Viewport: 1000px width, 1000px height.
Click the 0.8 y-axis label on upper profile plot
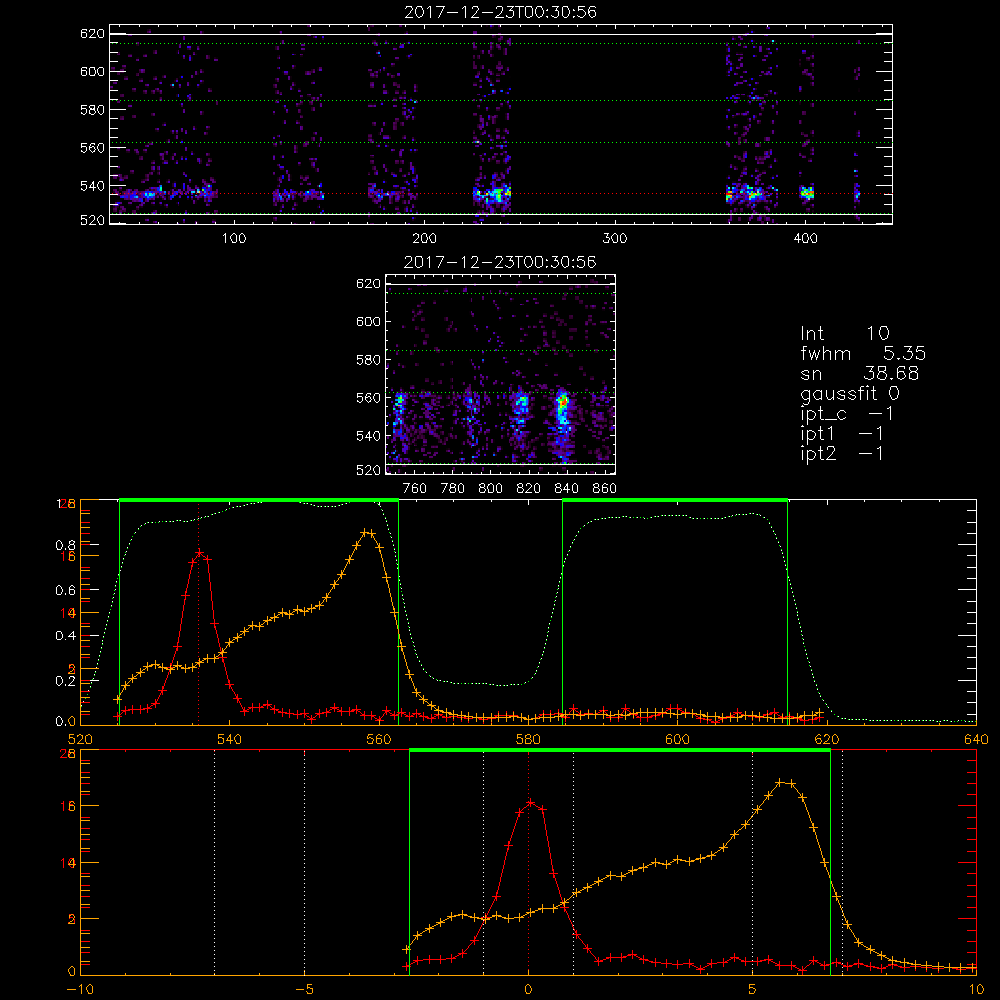point(66,545)
